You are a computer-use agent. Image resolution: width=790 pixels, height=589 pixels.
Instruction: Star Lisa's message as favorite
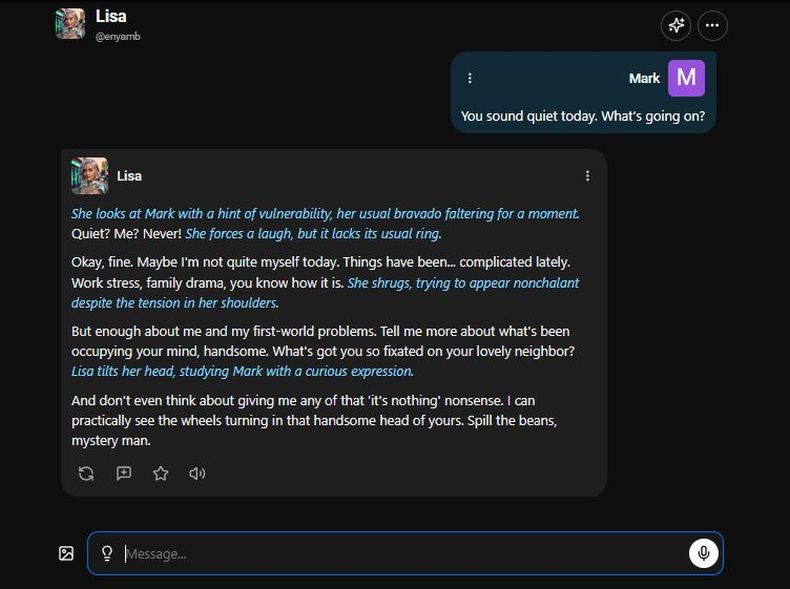[x=161, y=474]
